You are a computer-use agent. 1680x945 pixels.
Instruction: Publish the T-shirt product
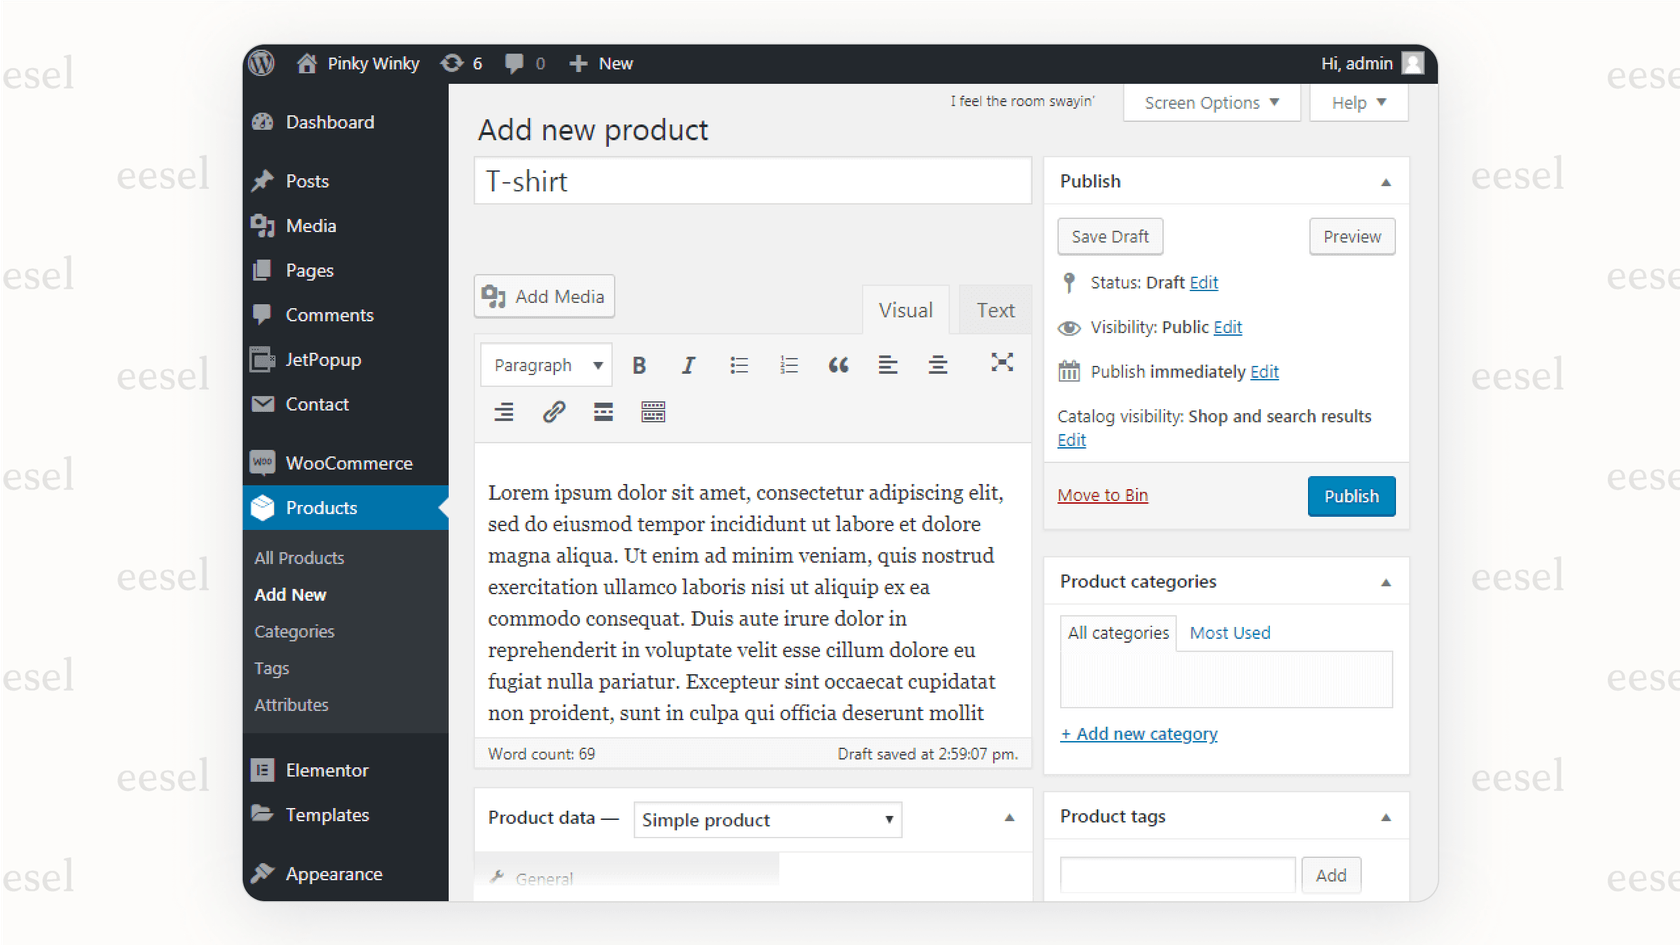[x=1351, y=496]
